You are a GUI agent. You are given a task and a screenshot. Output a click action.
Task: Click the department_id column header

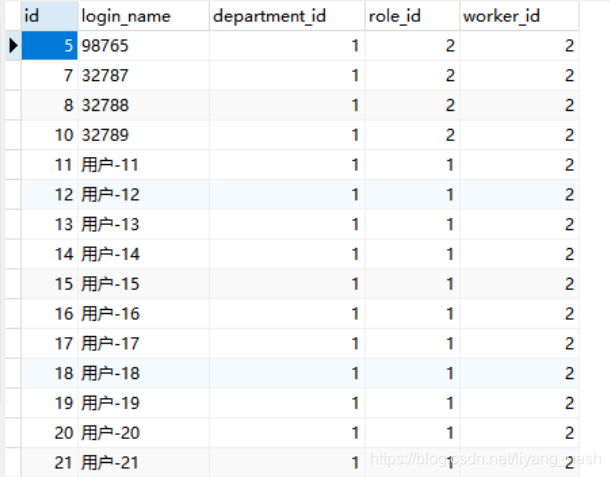(287, 16)
